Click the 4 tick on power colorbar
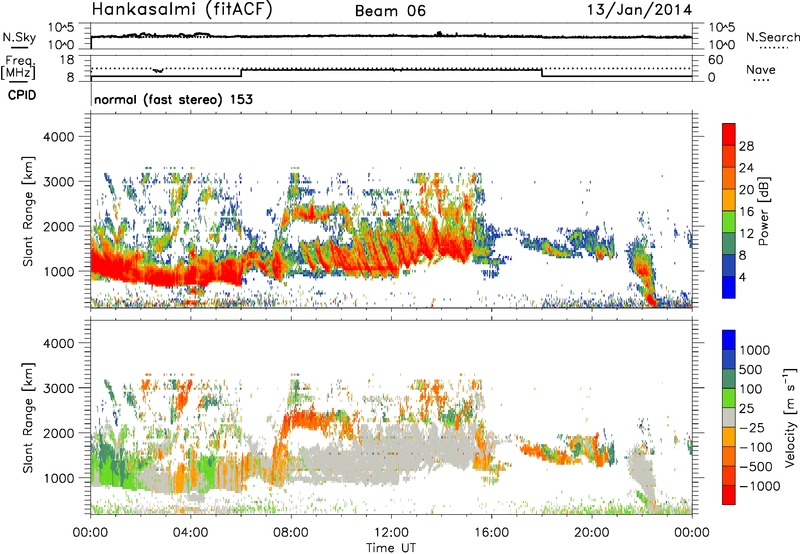This screenshot has width=800, height=554. [x=742, y=277]
